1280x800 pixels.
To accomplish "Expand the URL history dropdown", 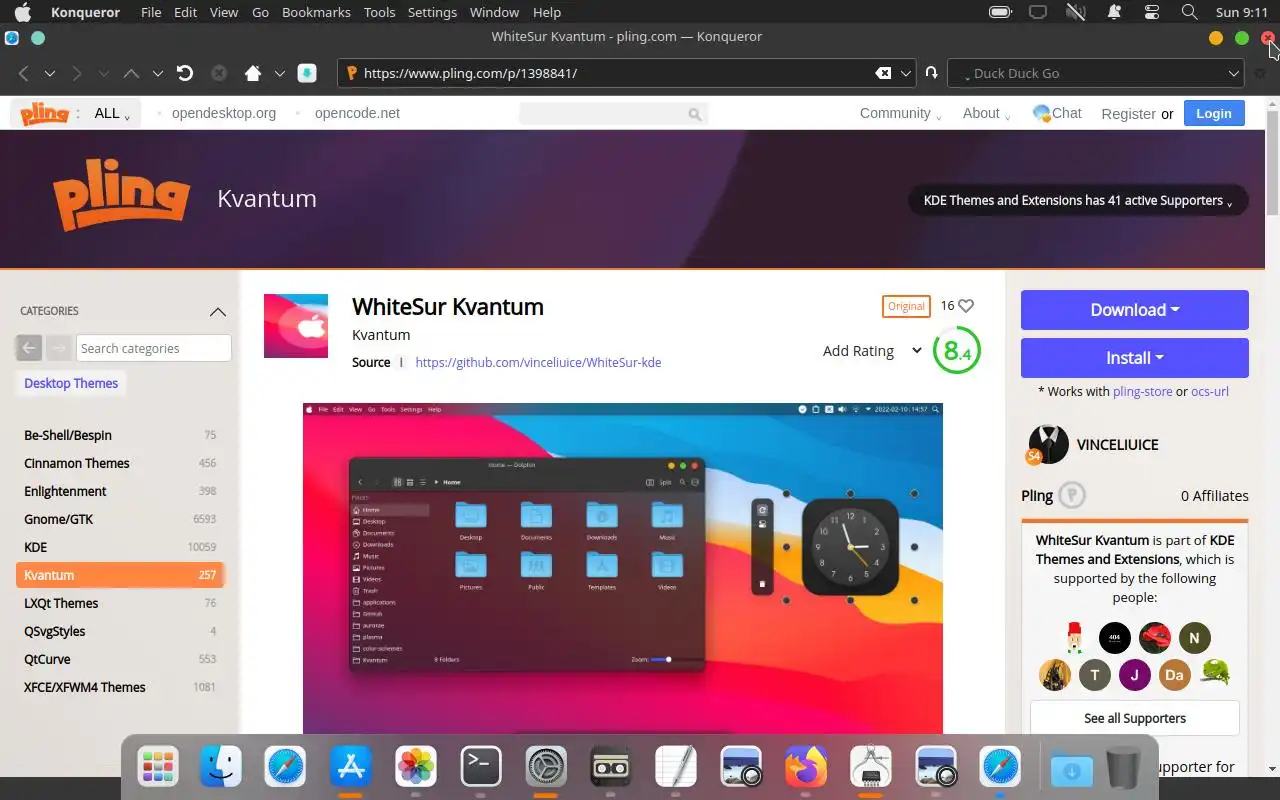I will [x=906, y=73].
